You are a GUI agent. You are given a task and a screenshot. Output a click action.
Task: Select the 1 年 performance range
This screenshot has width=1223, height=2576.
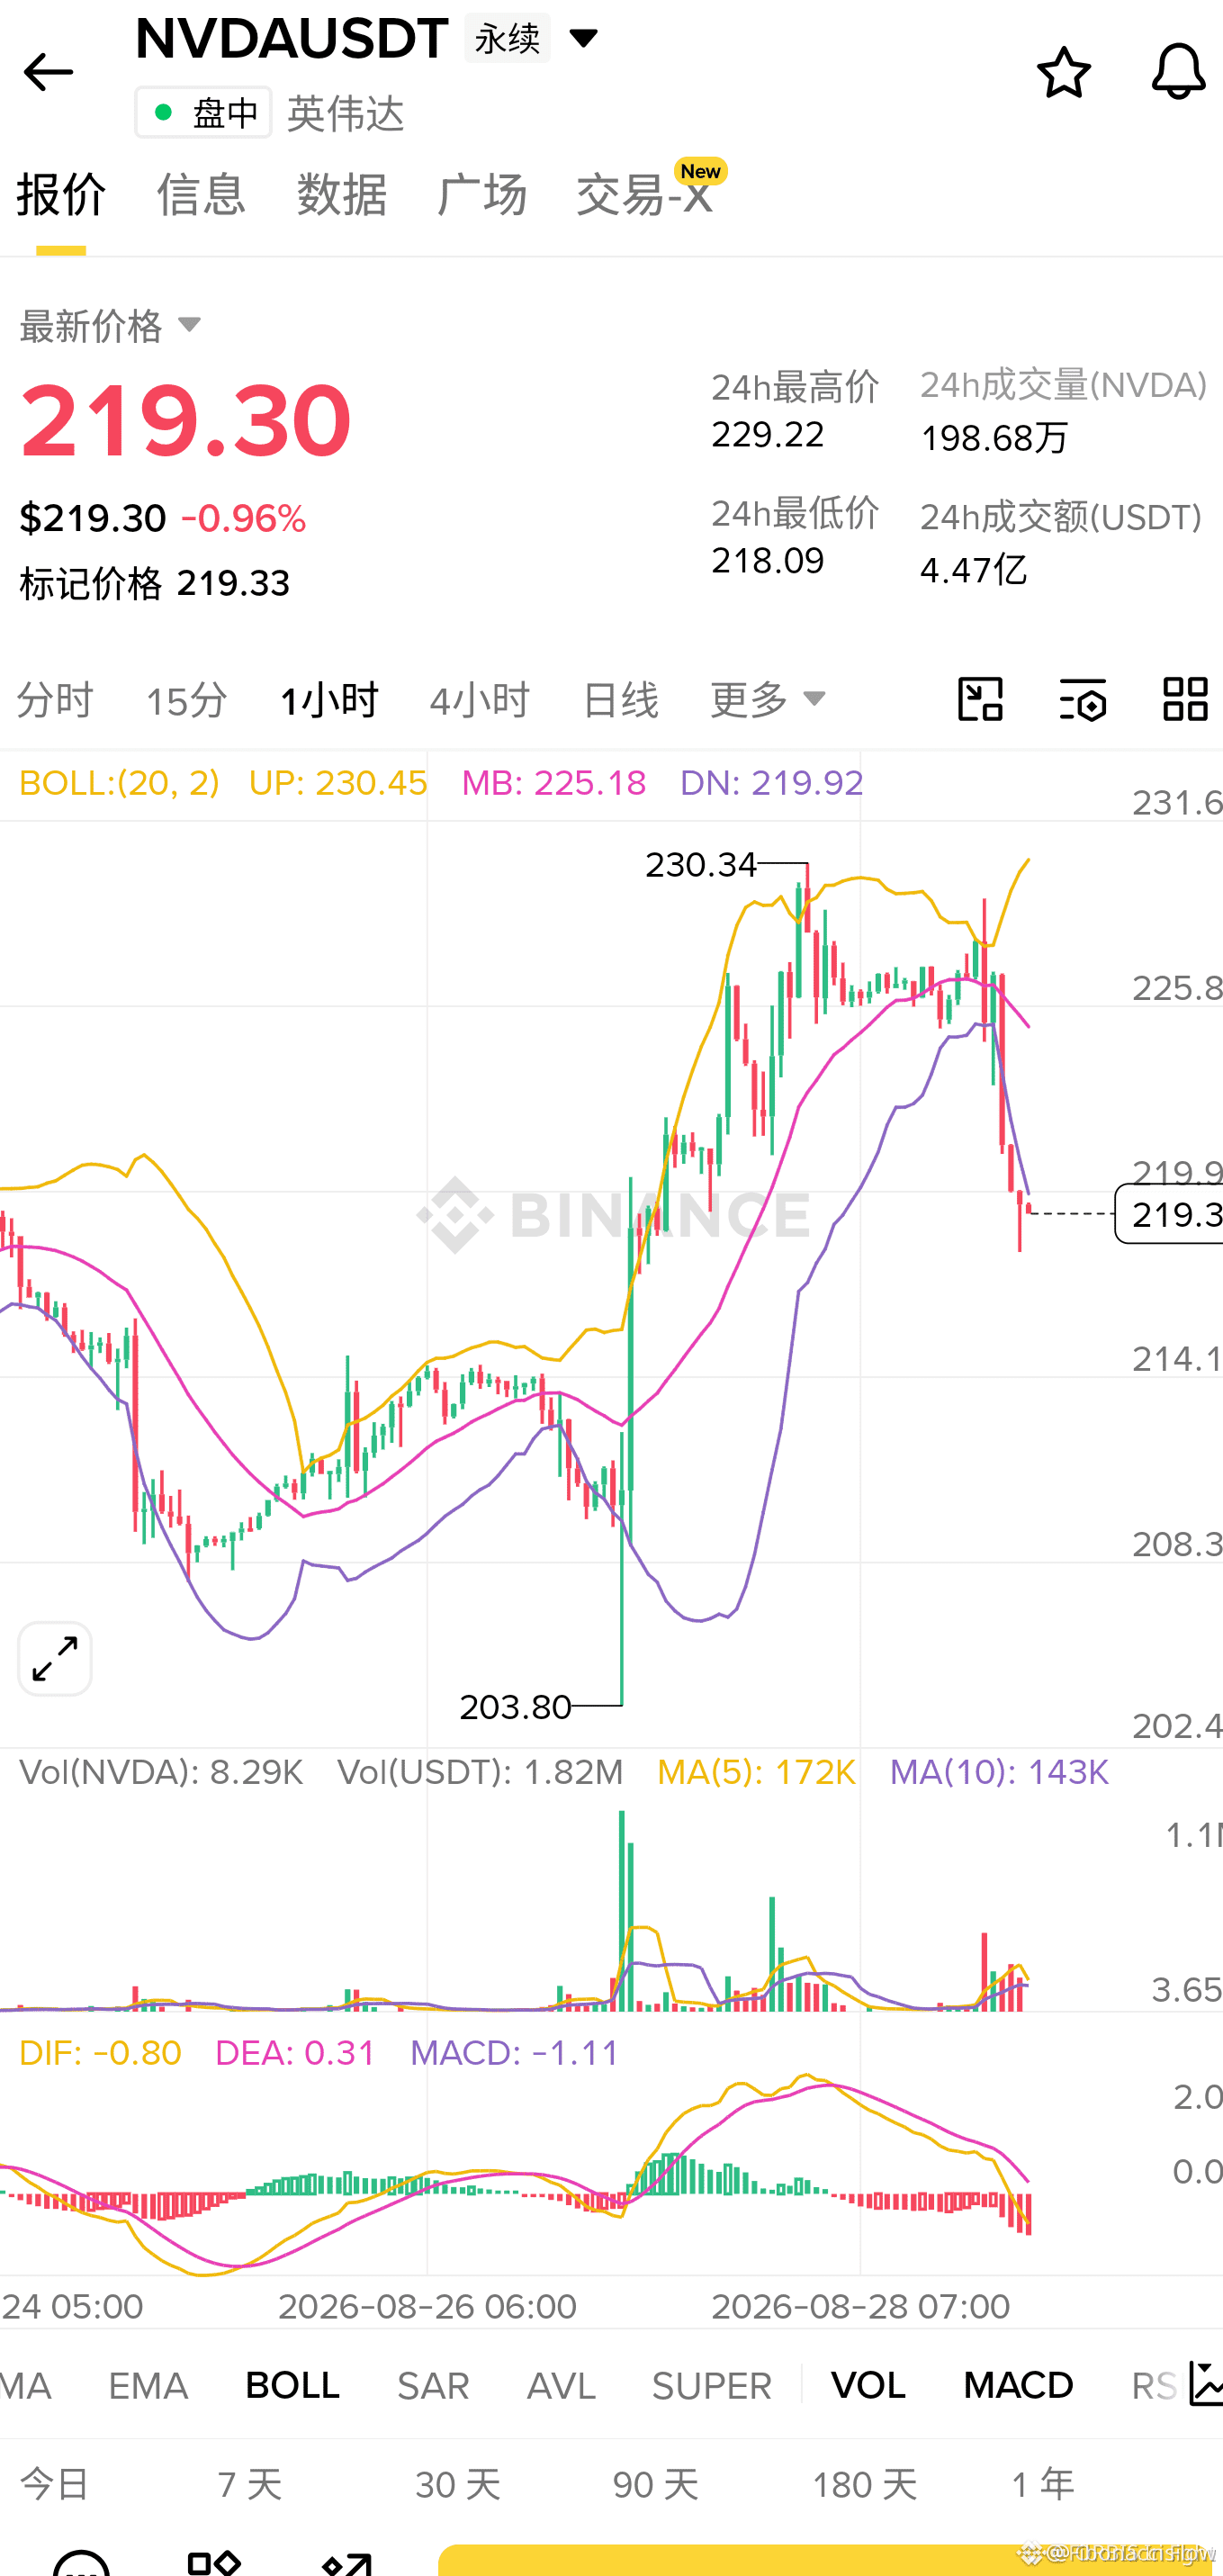coord(1043,2484)
